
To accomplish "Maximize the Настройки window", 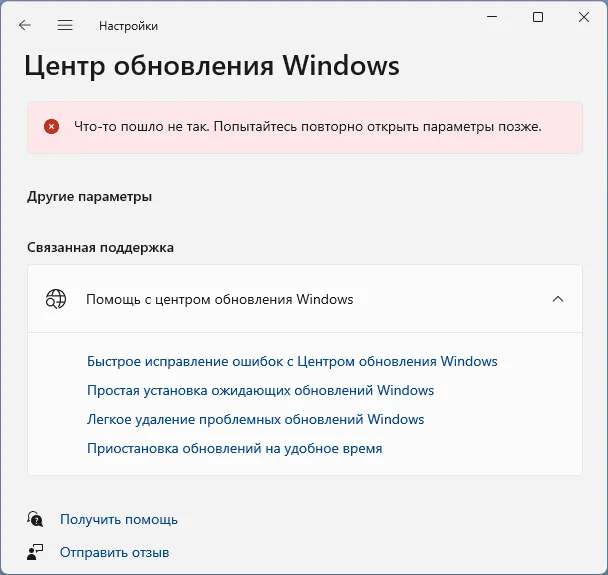I will [x=538, y=17].
